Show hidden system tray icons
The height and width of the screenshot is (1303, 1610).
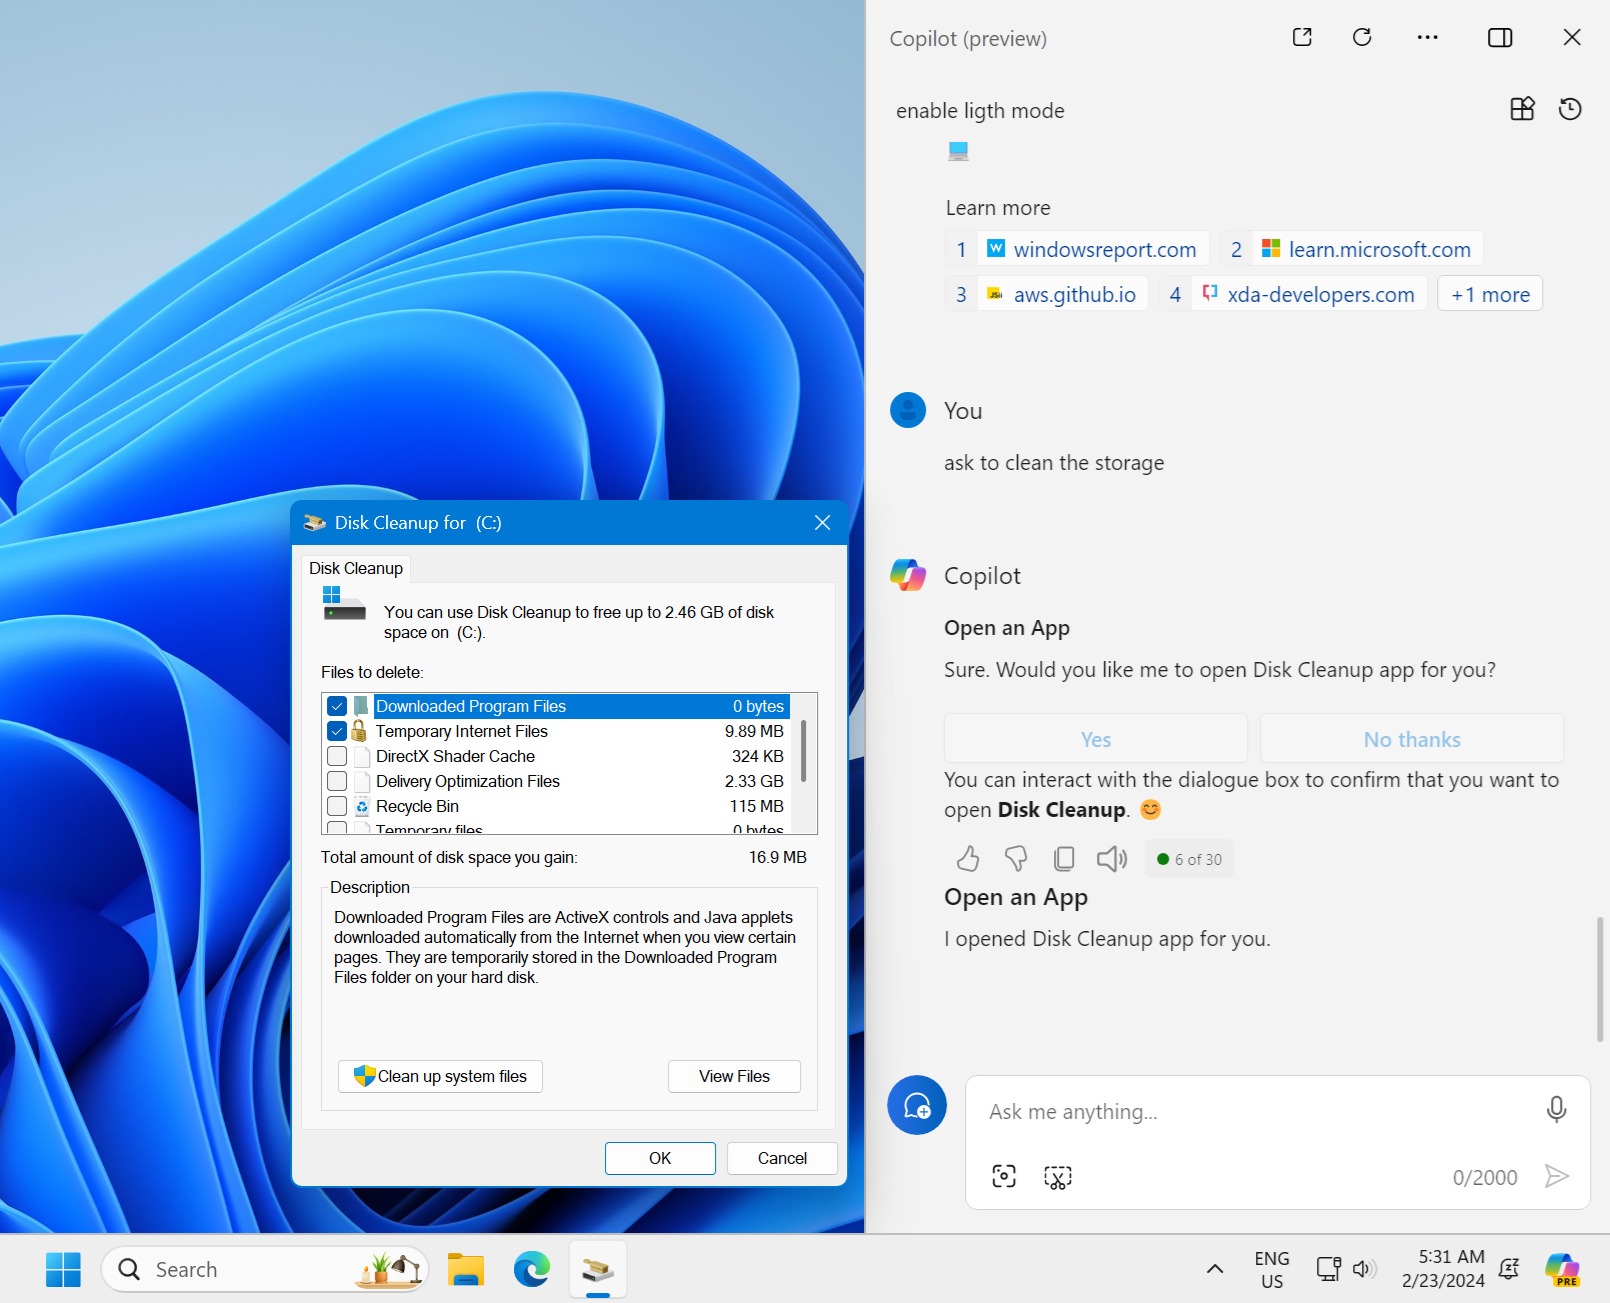tap(1214, 1269)
